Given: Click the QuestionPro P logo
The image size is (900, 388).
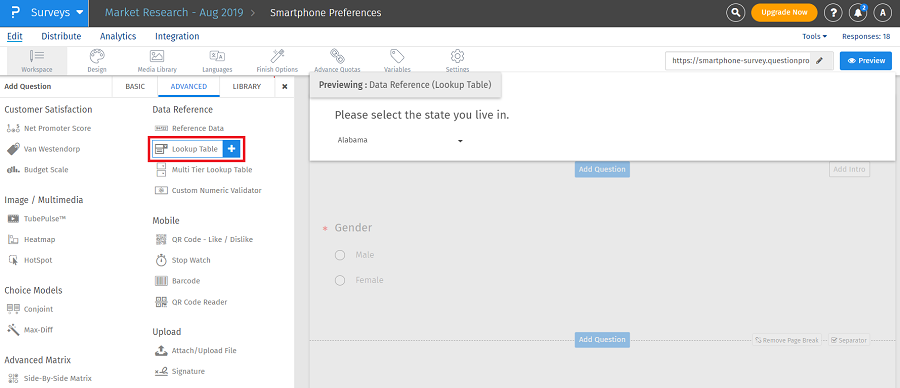Looking at the screenshot, I should coord(15,13).
